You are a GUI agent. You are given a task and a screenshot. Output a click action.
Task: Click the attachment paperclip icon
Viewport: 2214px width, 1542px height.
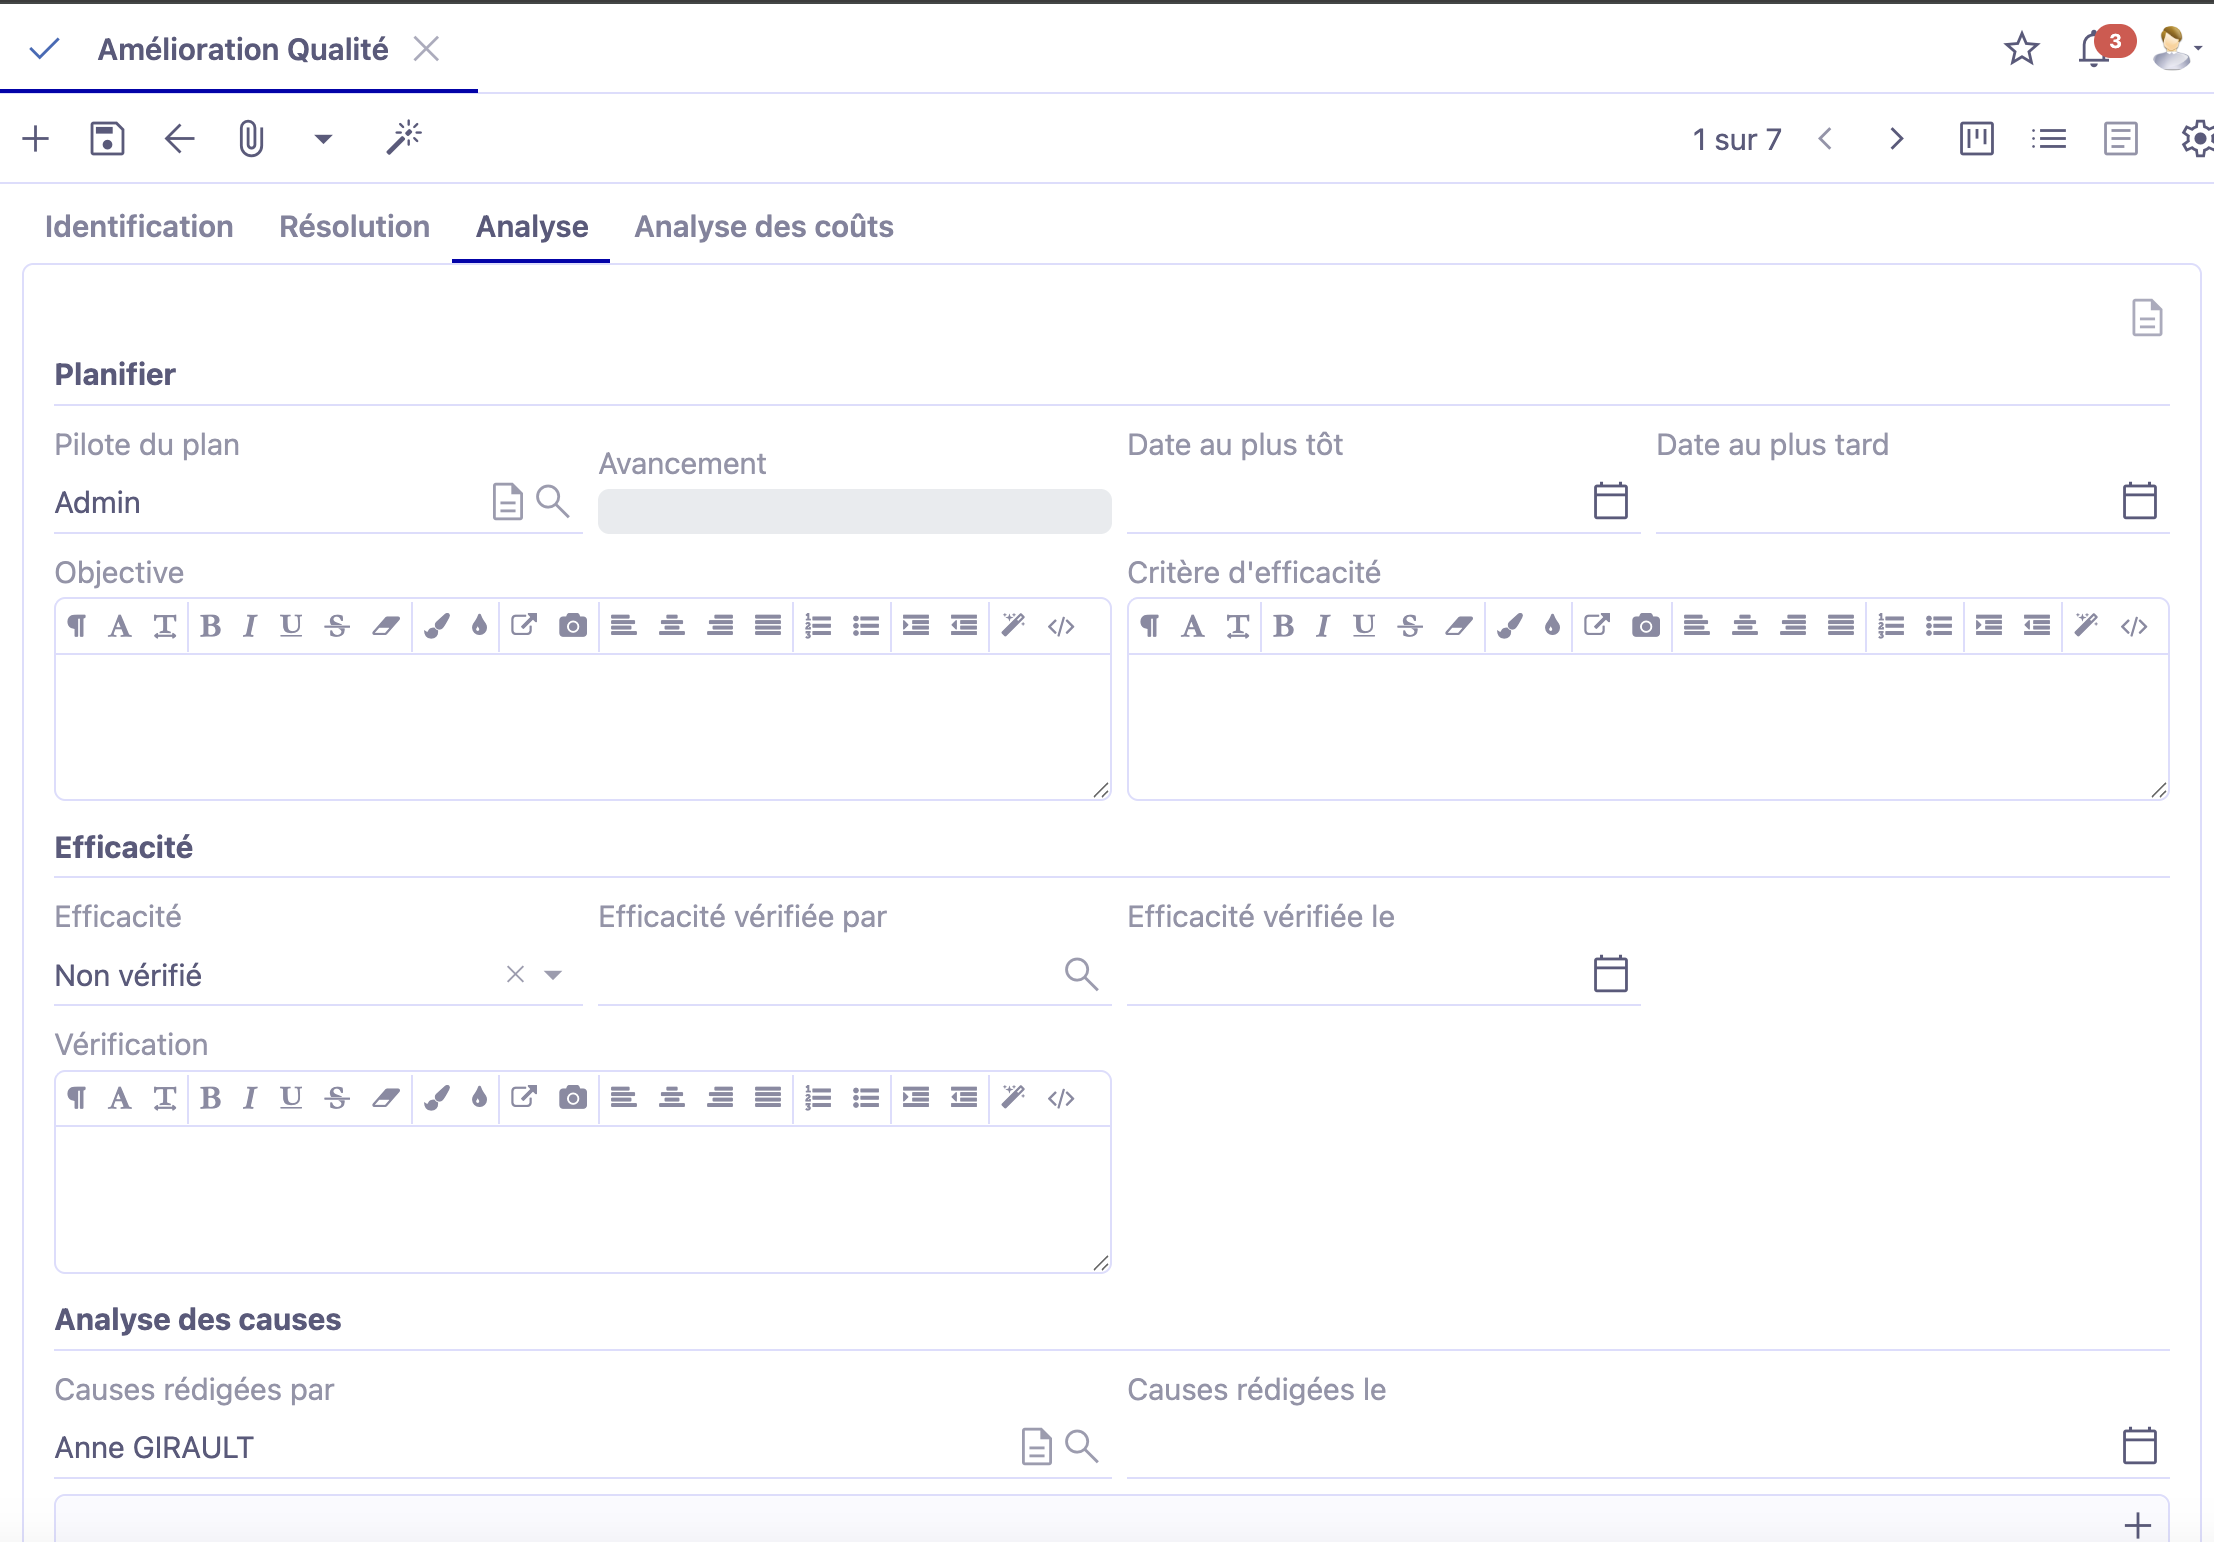[x=251, y=139]
